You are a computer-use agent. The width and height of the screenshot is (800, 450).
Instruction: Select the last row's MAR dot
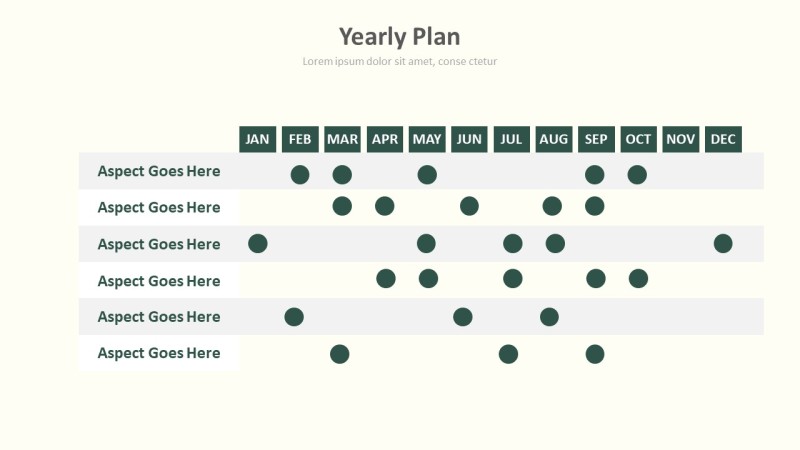(340, 354)
